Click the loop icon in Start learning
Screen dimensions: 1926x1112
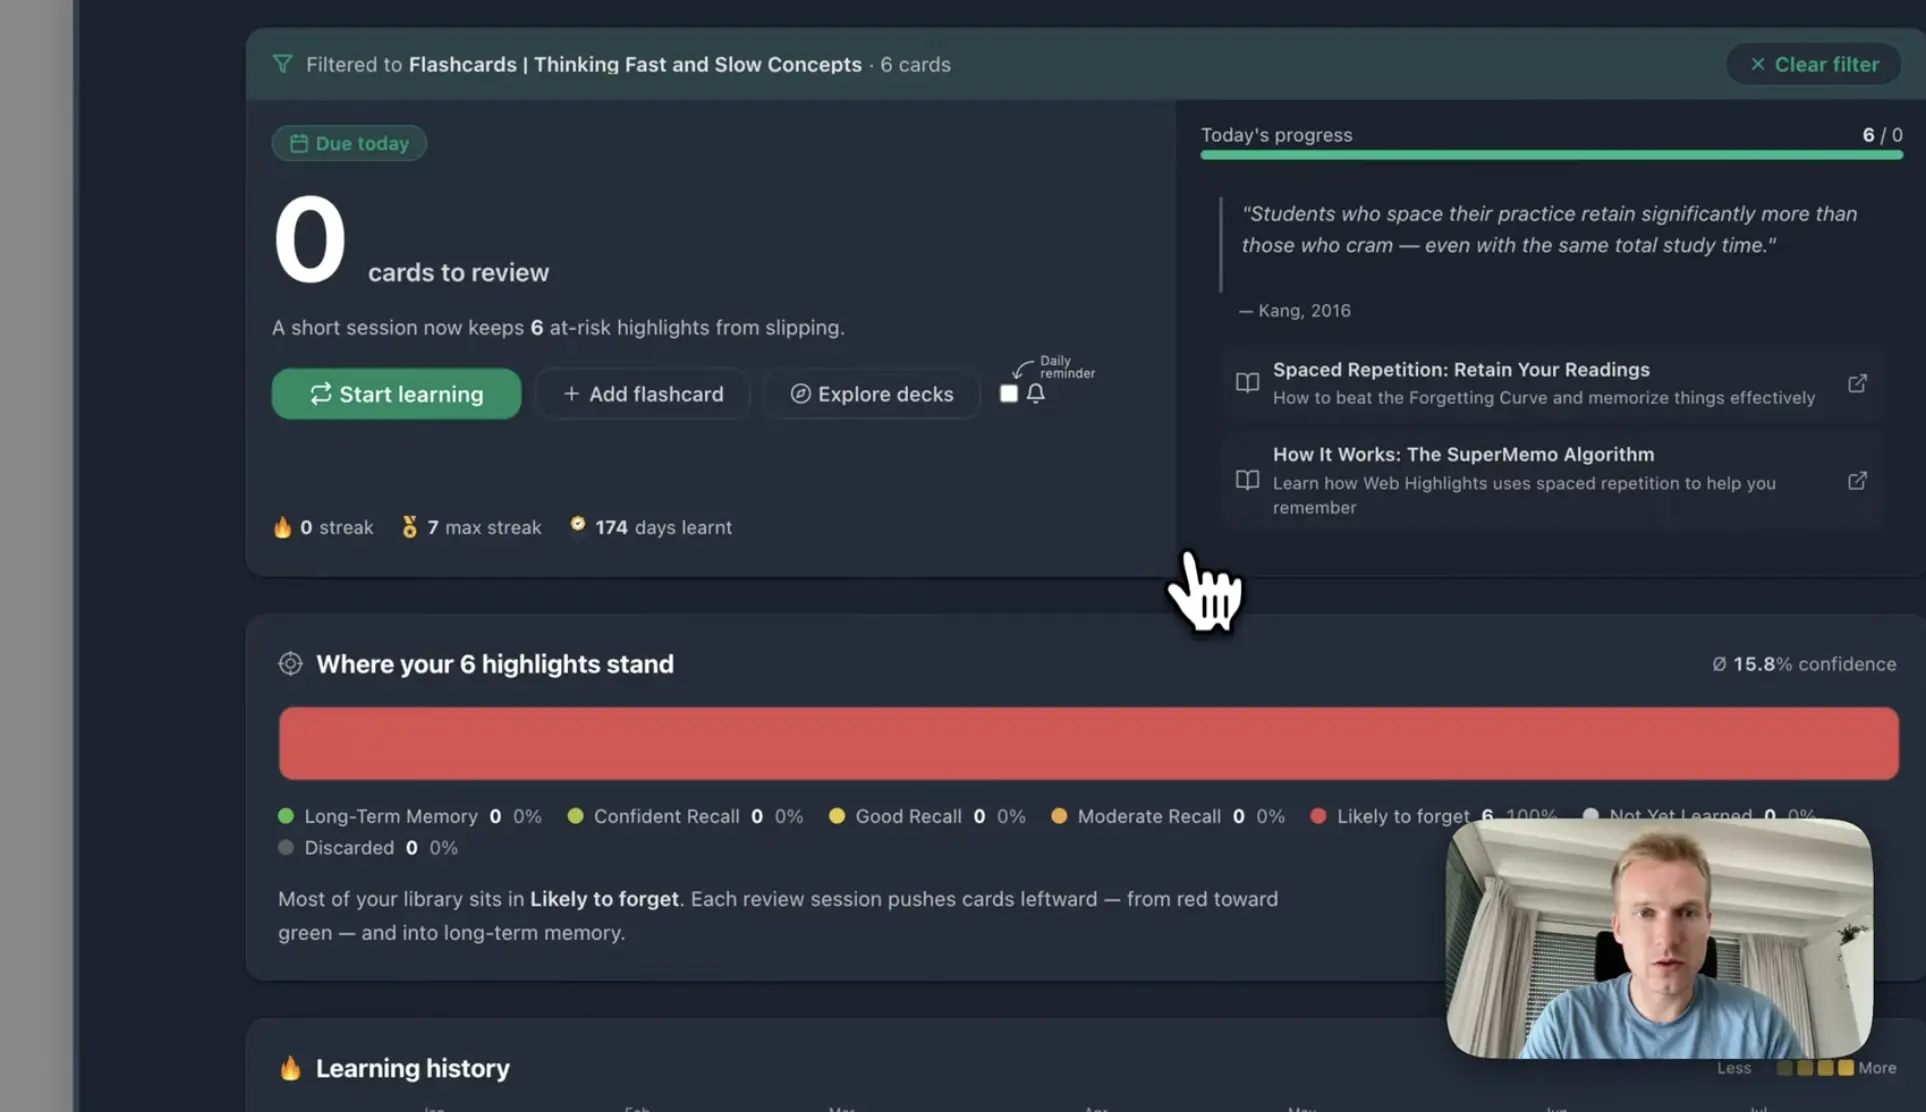point(320,394)
